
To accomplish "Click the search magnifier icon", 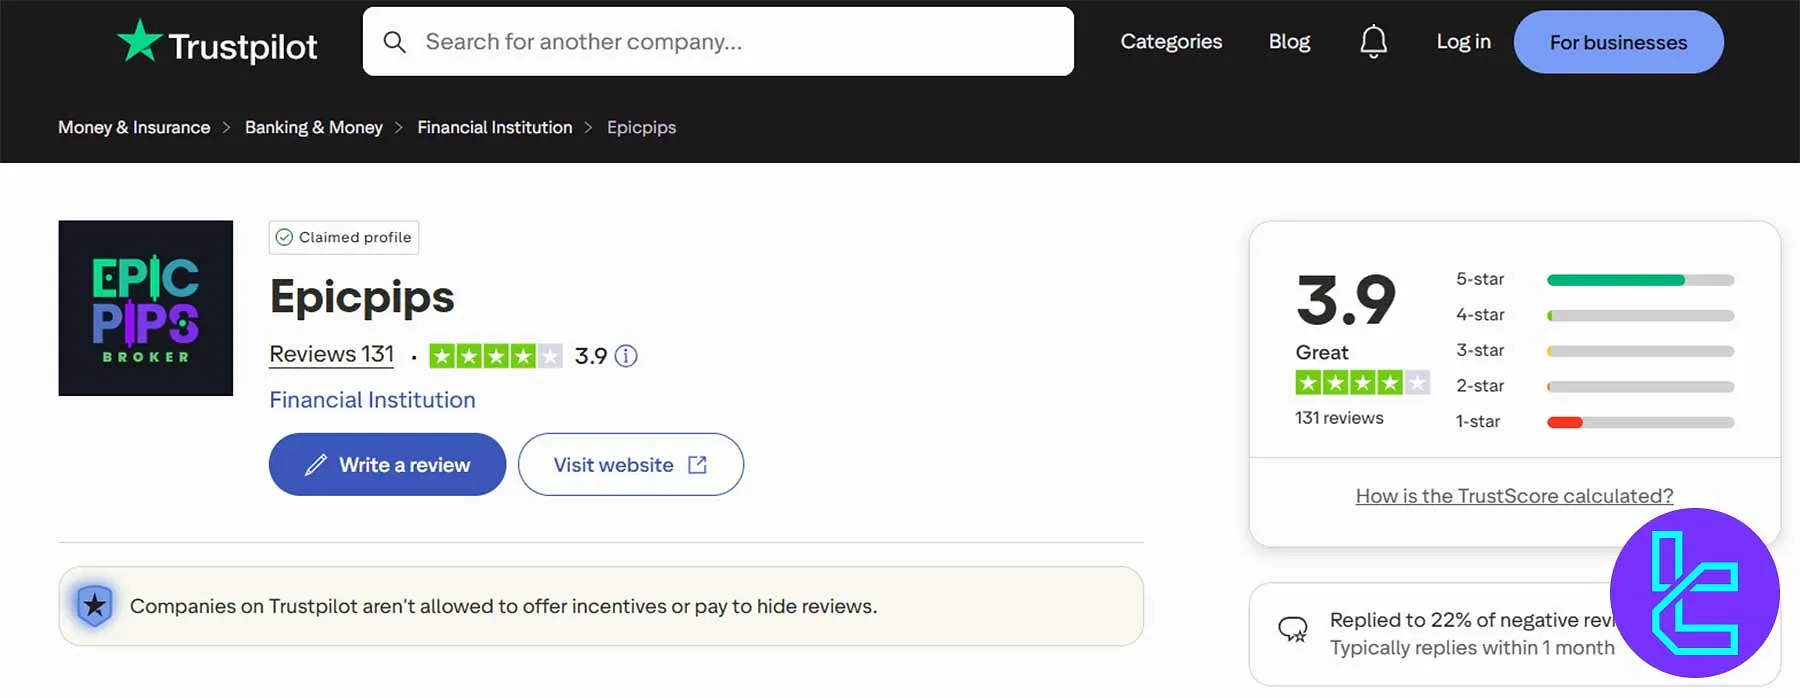I will [x=395, y=42].
